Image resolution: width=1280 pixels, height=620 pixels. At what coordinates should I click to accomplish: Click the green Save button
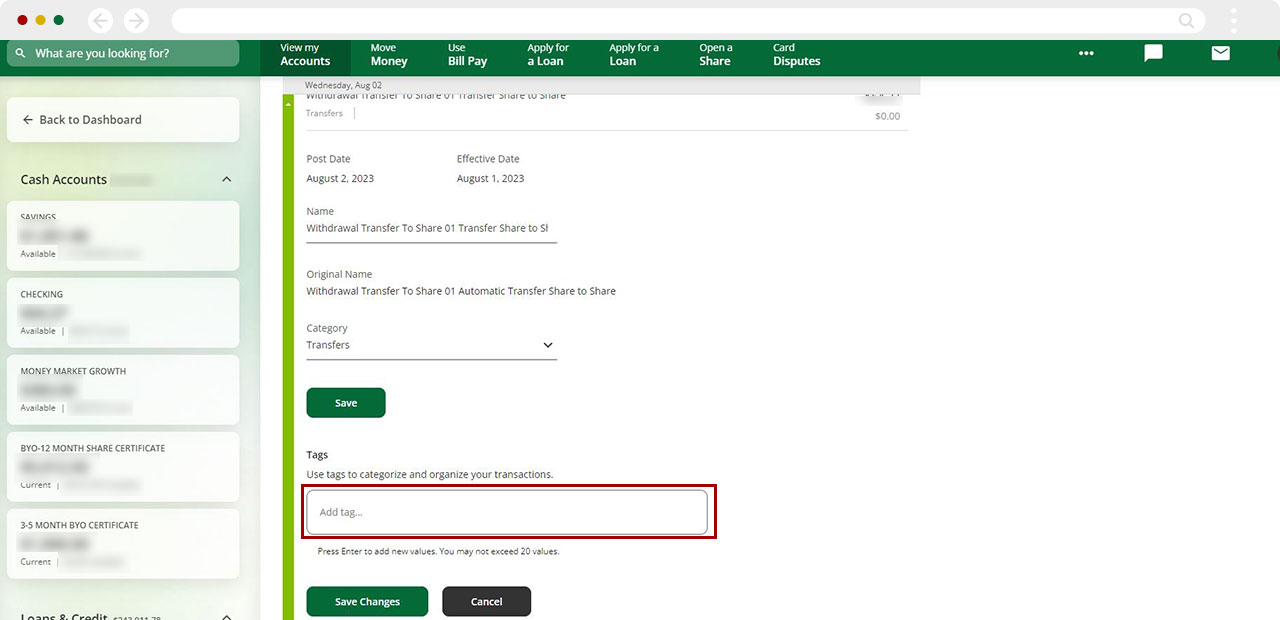click(345, 403)
